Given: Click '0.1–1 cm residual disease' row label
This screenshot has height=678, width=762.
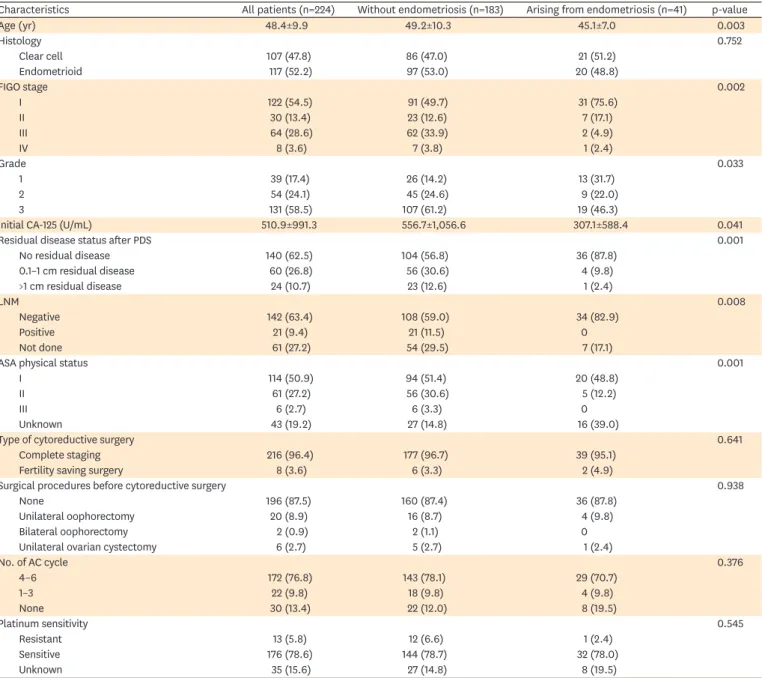Looking at the screenshot, I should tap(76, 271).
